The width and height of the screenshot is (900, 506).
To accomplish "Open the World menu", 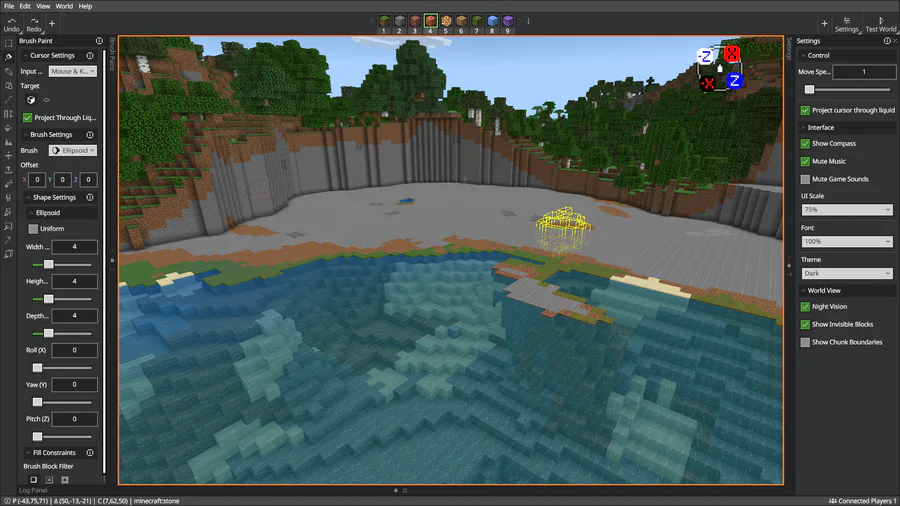I will 64,6.
